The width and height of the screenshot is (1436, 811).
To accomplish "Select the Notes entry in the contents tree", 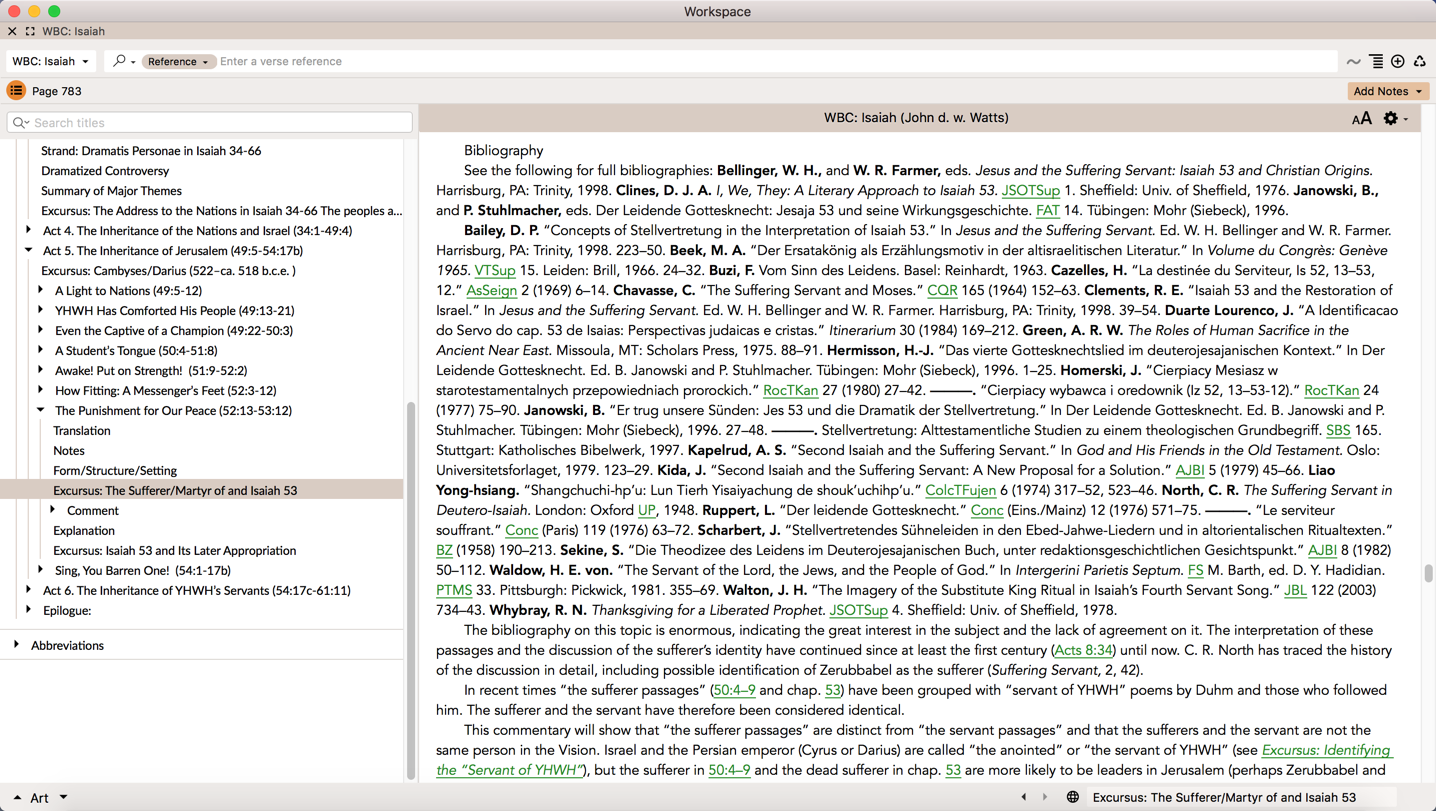I will 69,451.
